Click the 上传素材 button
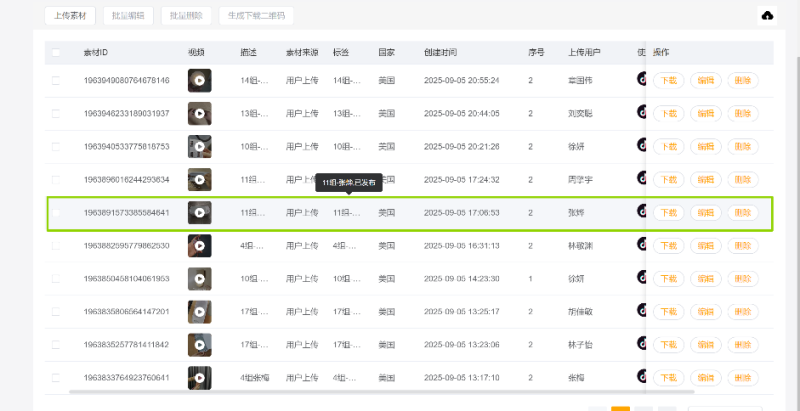800x411 pixels. click(69, 16)
